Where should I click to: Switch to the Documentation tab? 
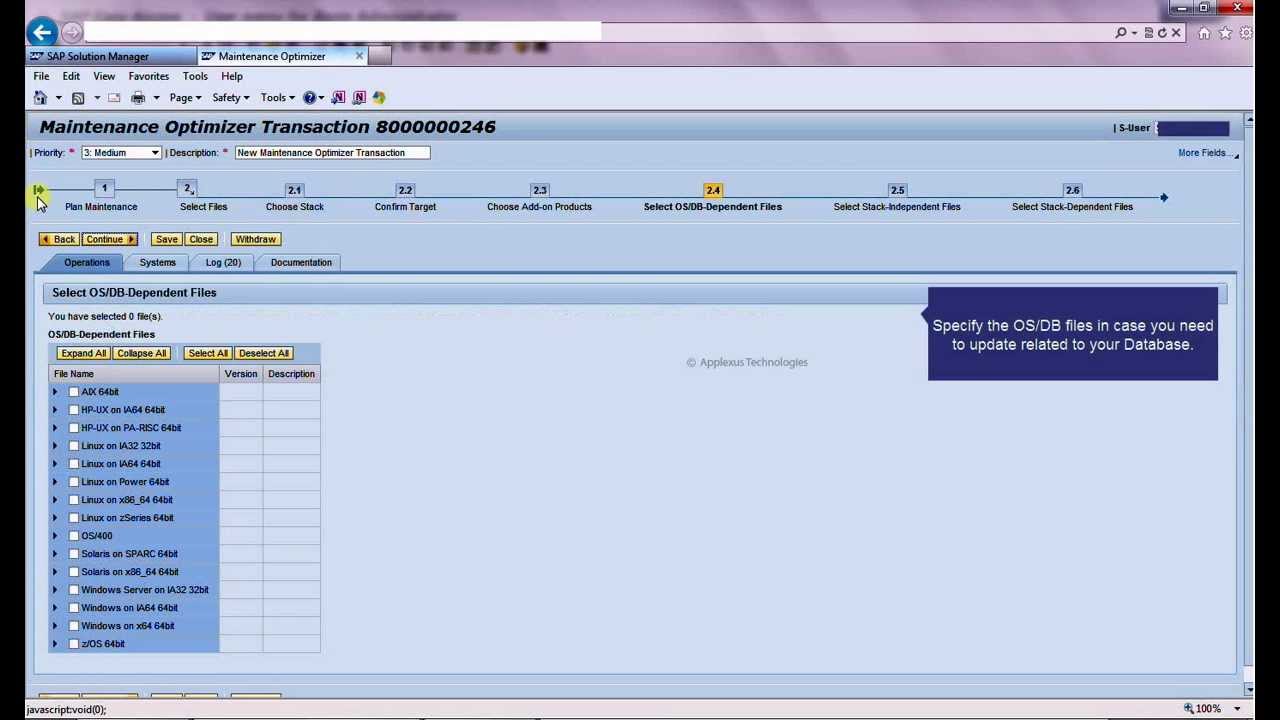(301, 262)
